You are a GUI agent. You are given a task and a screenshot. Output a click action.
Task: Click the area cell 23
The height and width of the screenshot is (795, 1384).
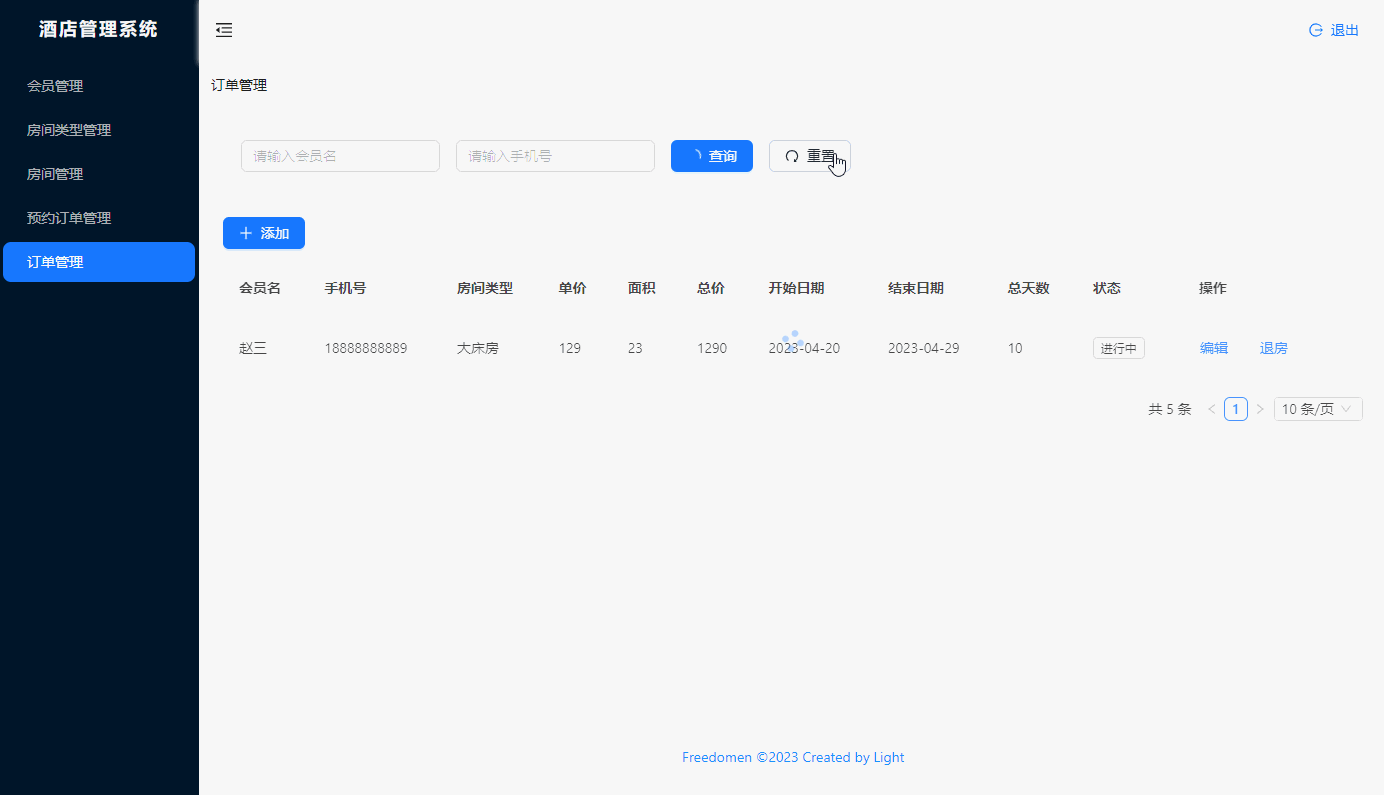tap(635, 348)
